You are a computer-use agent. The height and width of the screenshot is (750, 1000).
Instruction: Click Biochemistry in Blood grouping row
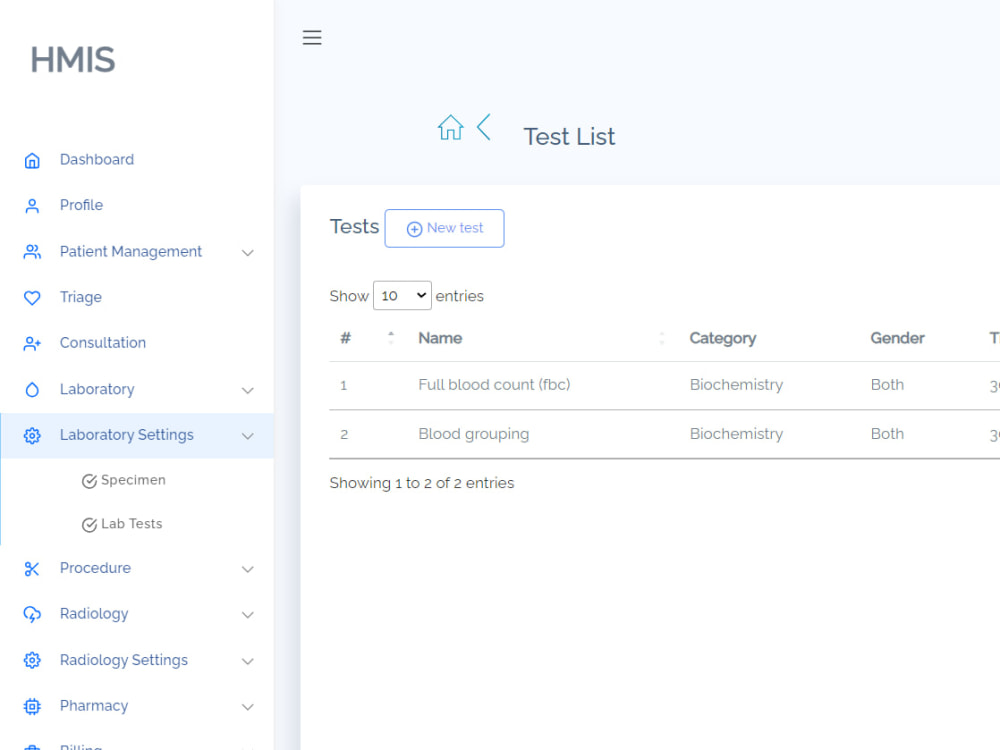[736, 434]
